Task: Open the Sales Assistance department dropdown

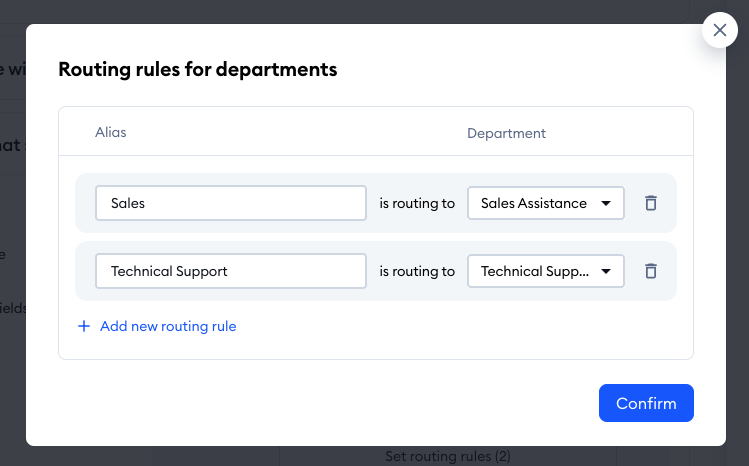Action: (x=545, y=203)
